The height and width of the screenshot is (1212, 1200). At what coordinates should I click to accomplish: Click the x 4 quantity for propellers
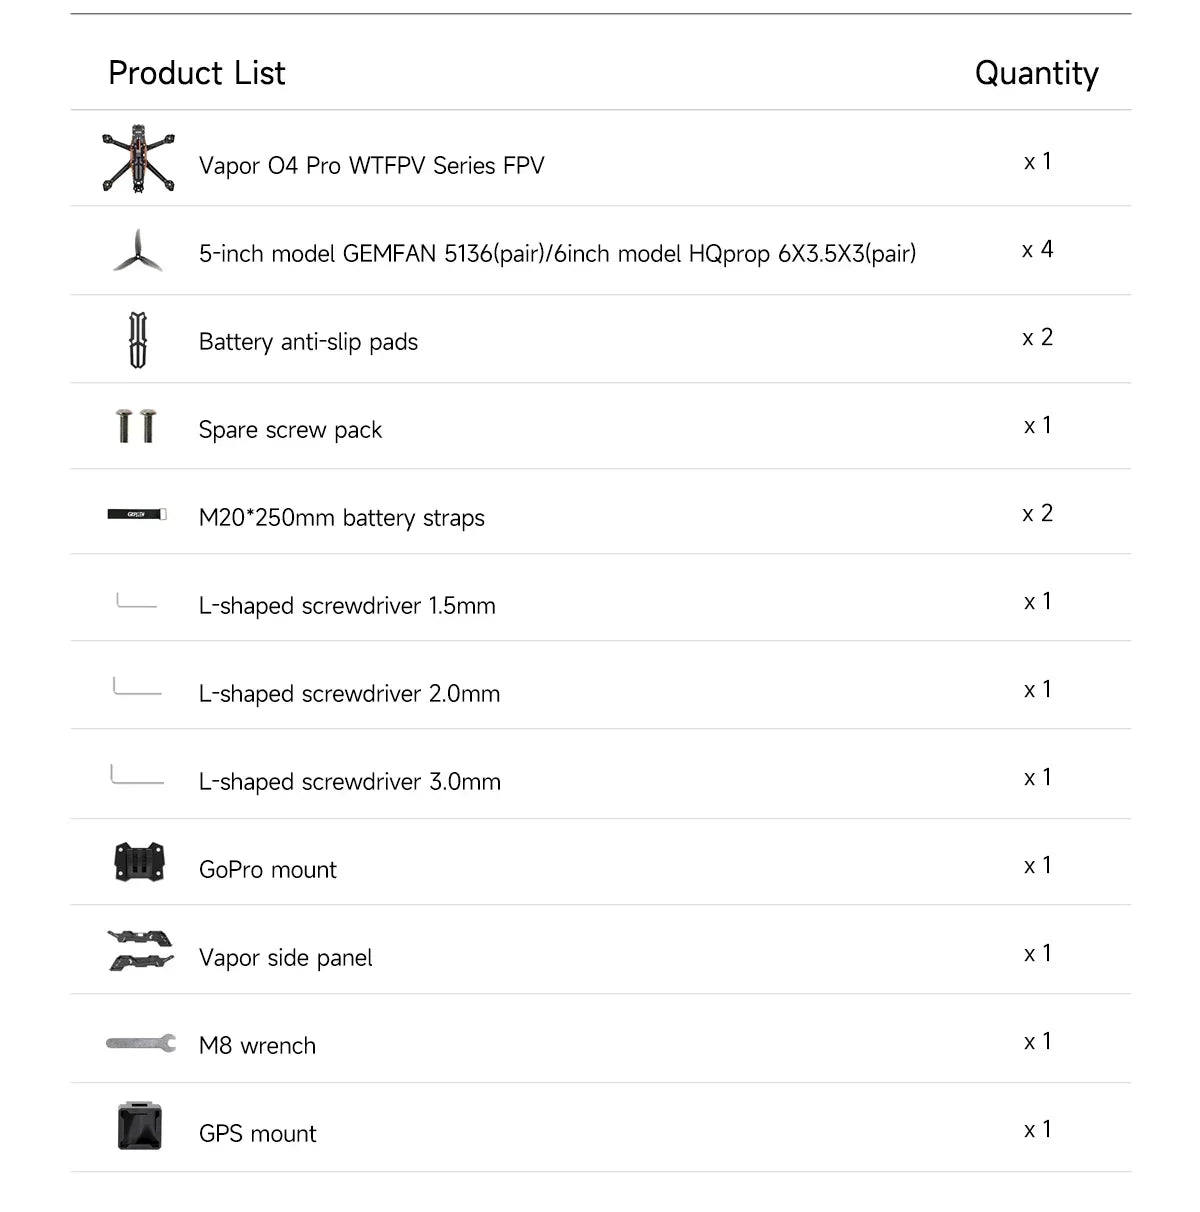point(1037,250)
